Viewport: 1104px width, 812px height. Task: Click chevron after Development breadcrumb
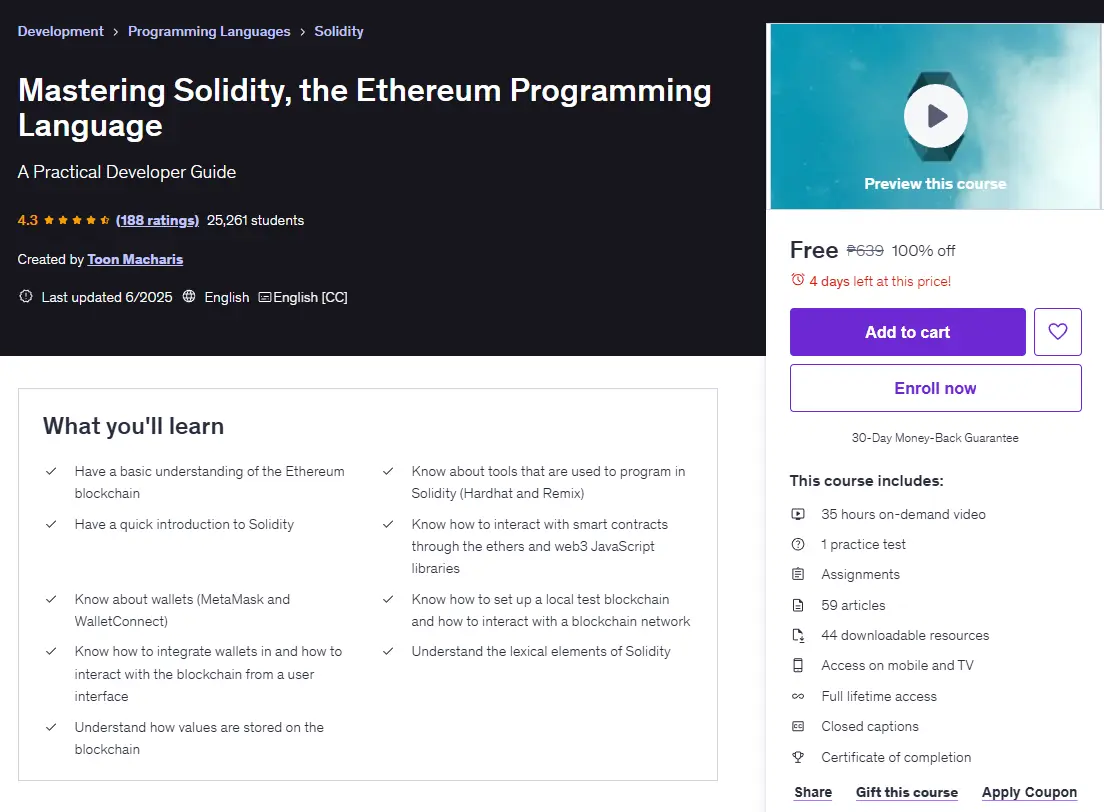pos(115,32)
